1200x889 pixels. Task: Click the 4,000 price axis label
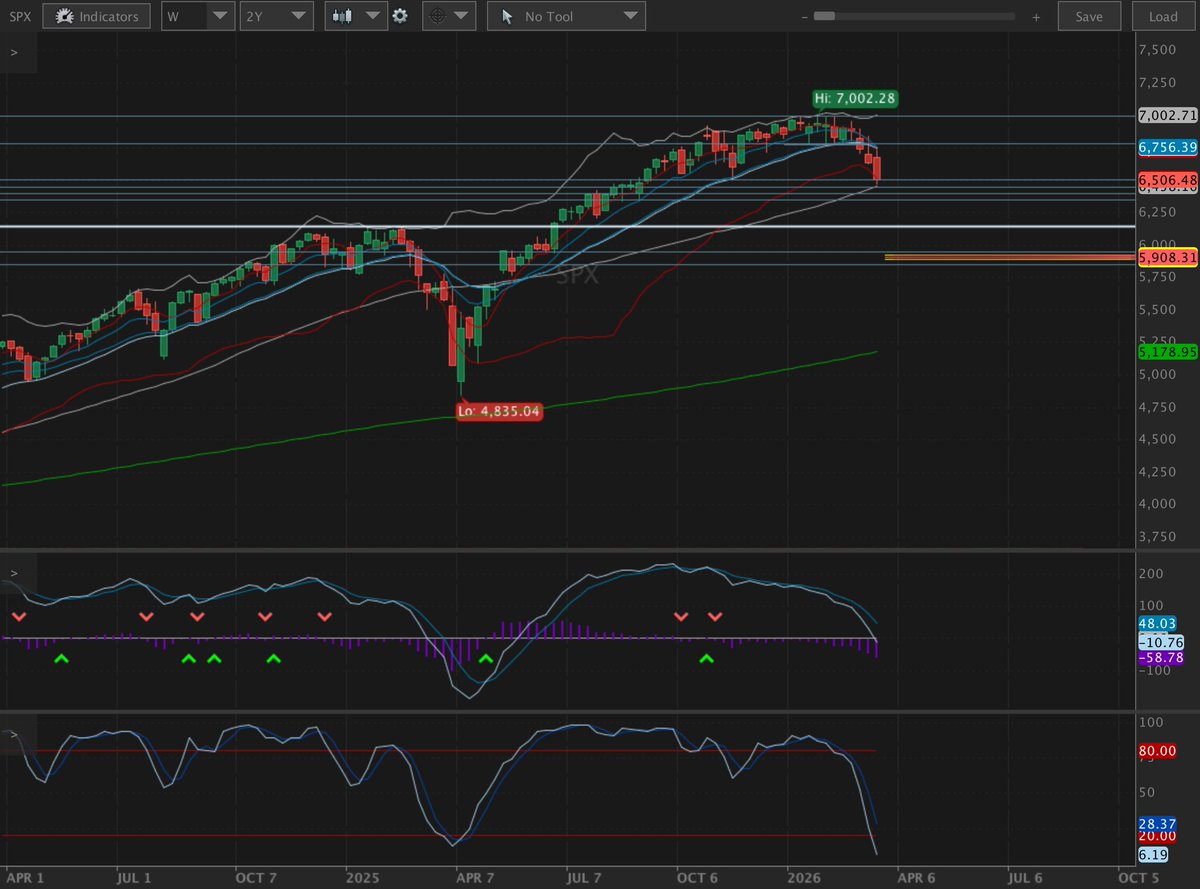(1157, 504)
